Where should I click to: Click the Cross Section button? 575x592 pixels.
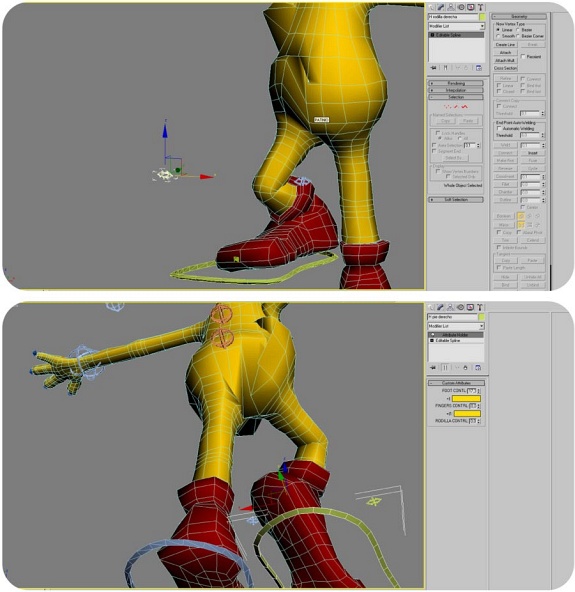click(x=506, y=68)
